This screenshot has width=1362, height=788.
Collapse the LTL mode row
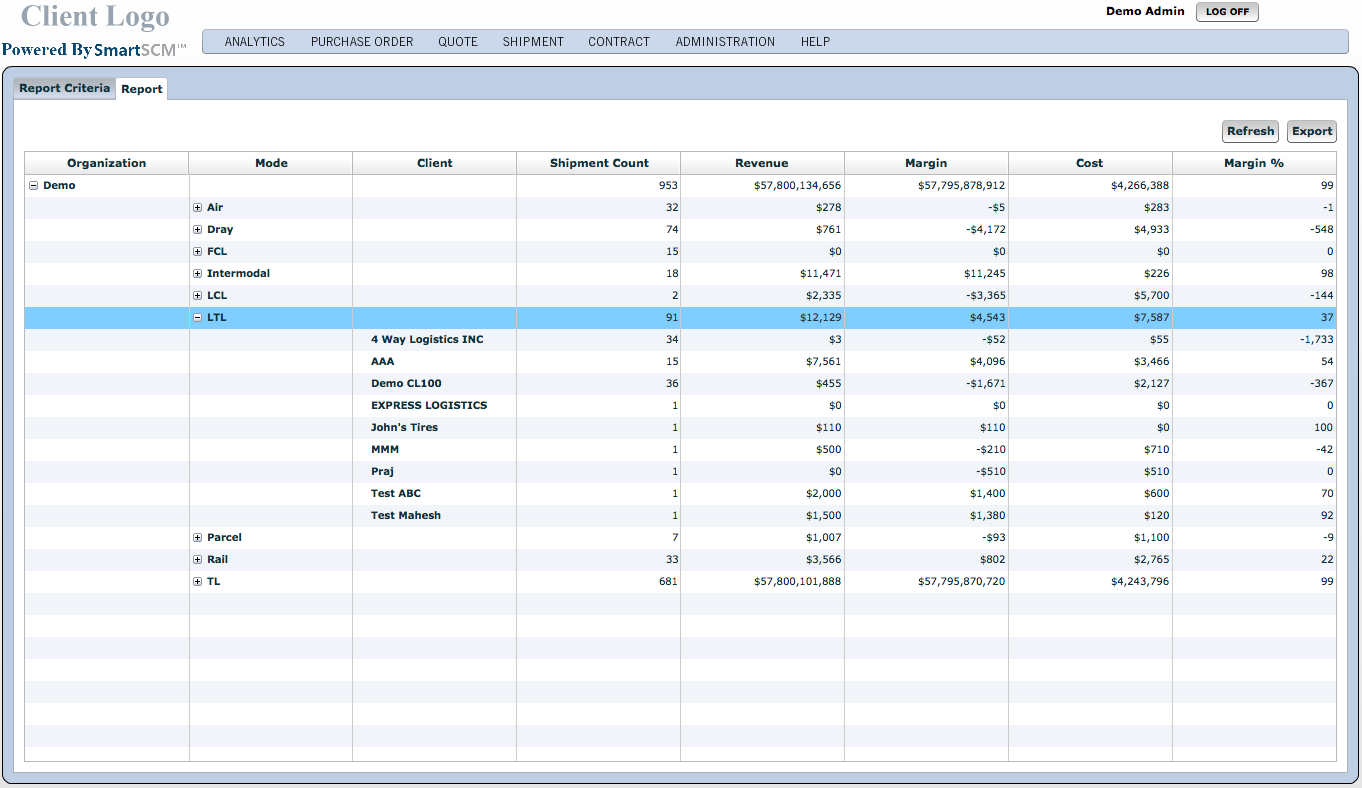198,318
